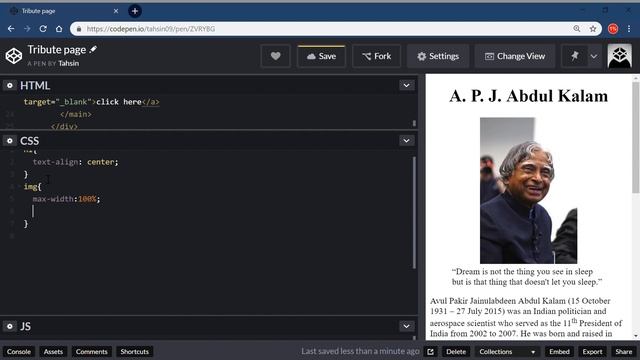Screen dimensions: 640x360
Task: Click the 'Last saved less than a minute ago' status
Action: pyautogui.click(x=360, y=351)
